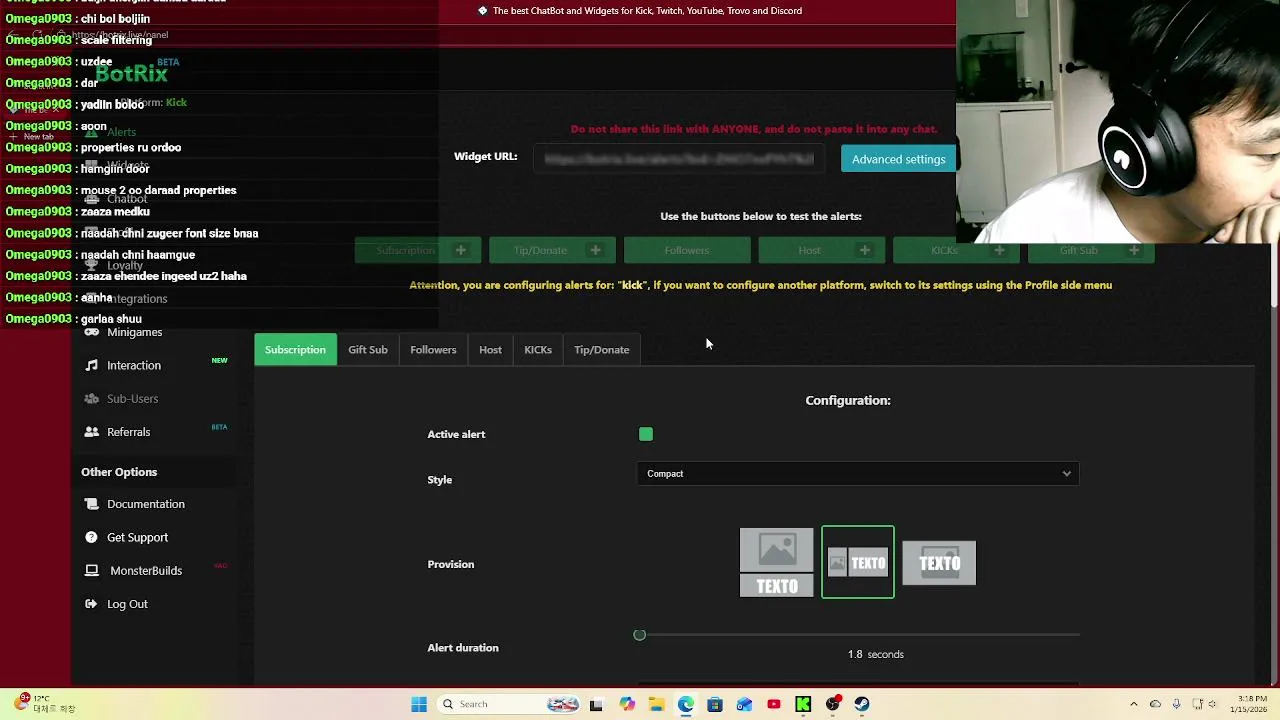Show hidden system tray icons chevron
The image size is (1280, 720).
click(x=1133, y=704)
